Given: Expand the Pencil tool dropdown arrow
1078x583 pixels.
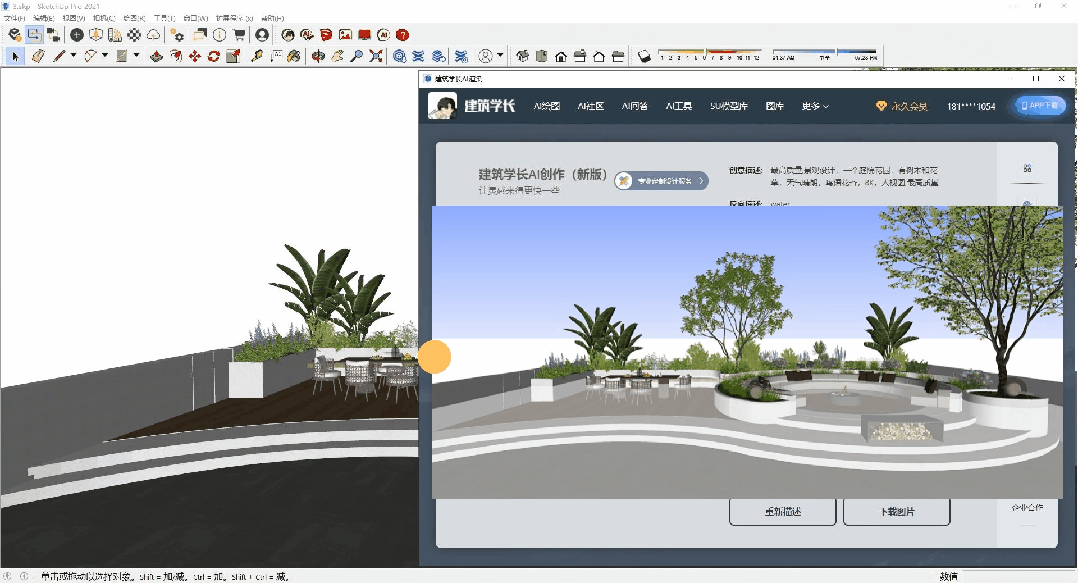Looking at the screenshot, I should [73, 55].
